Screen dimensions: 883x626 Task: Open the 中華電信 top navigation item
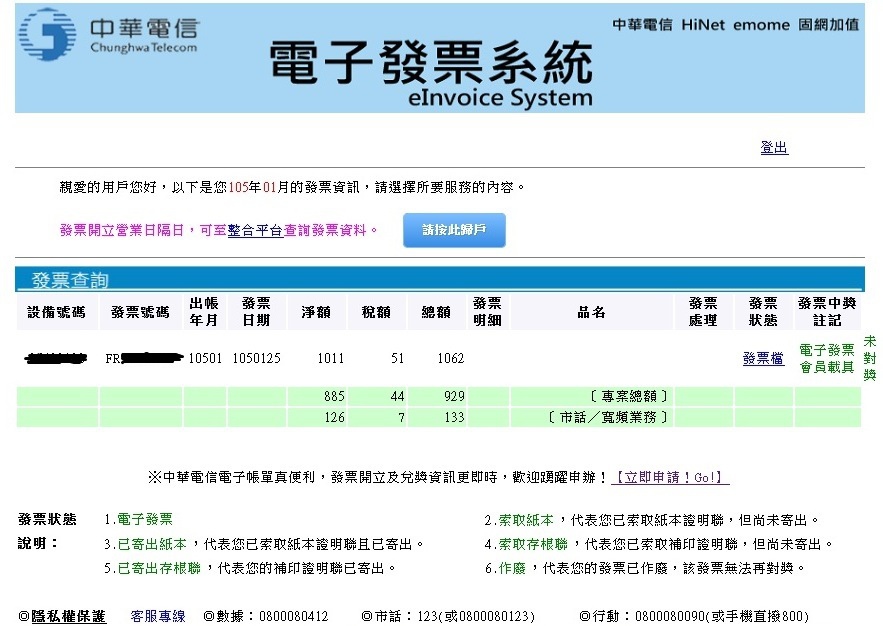coord(639,25)
